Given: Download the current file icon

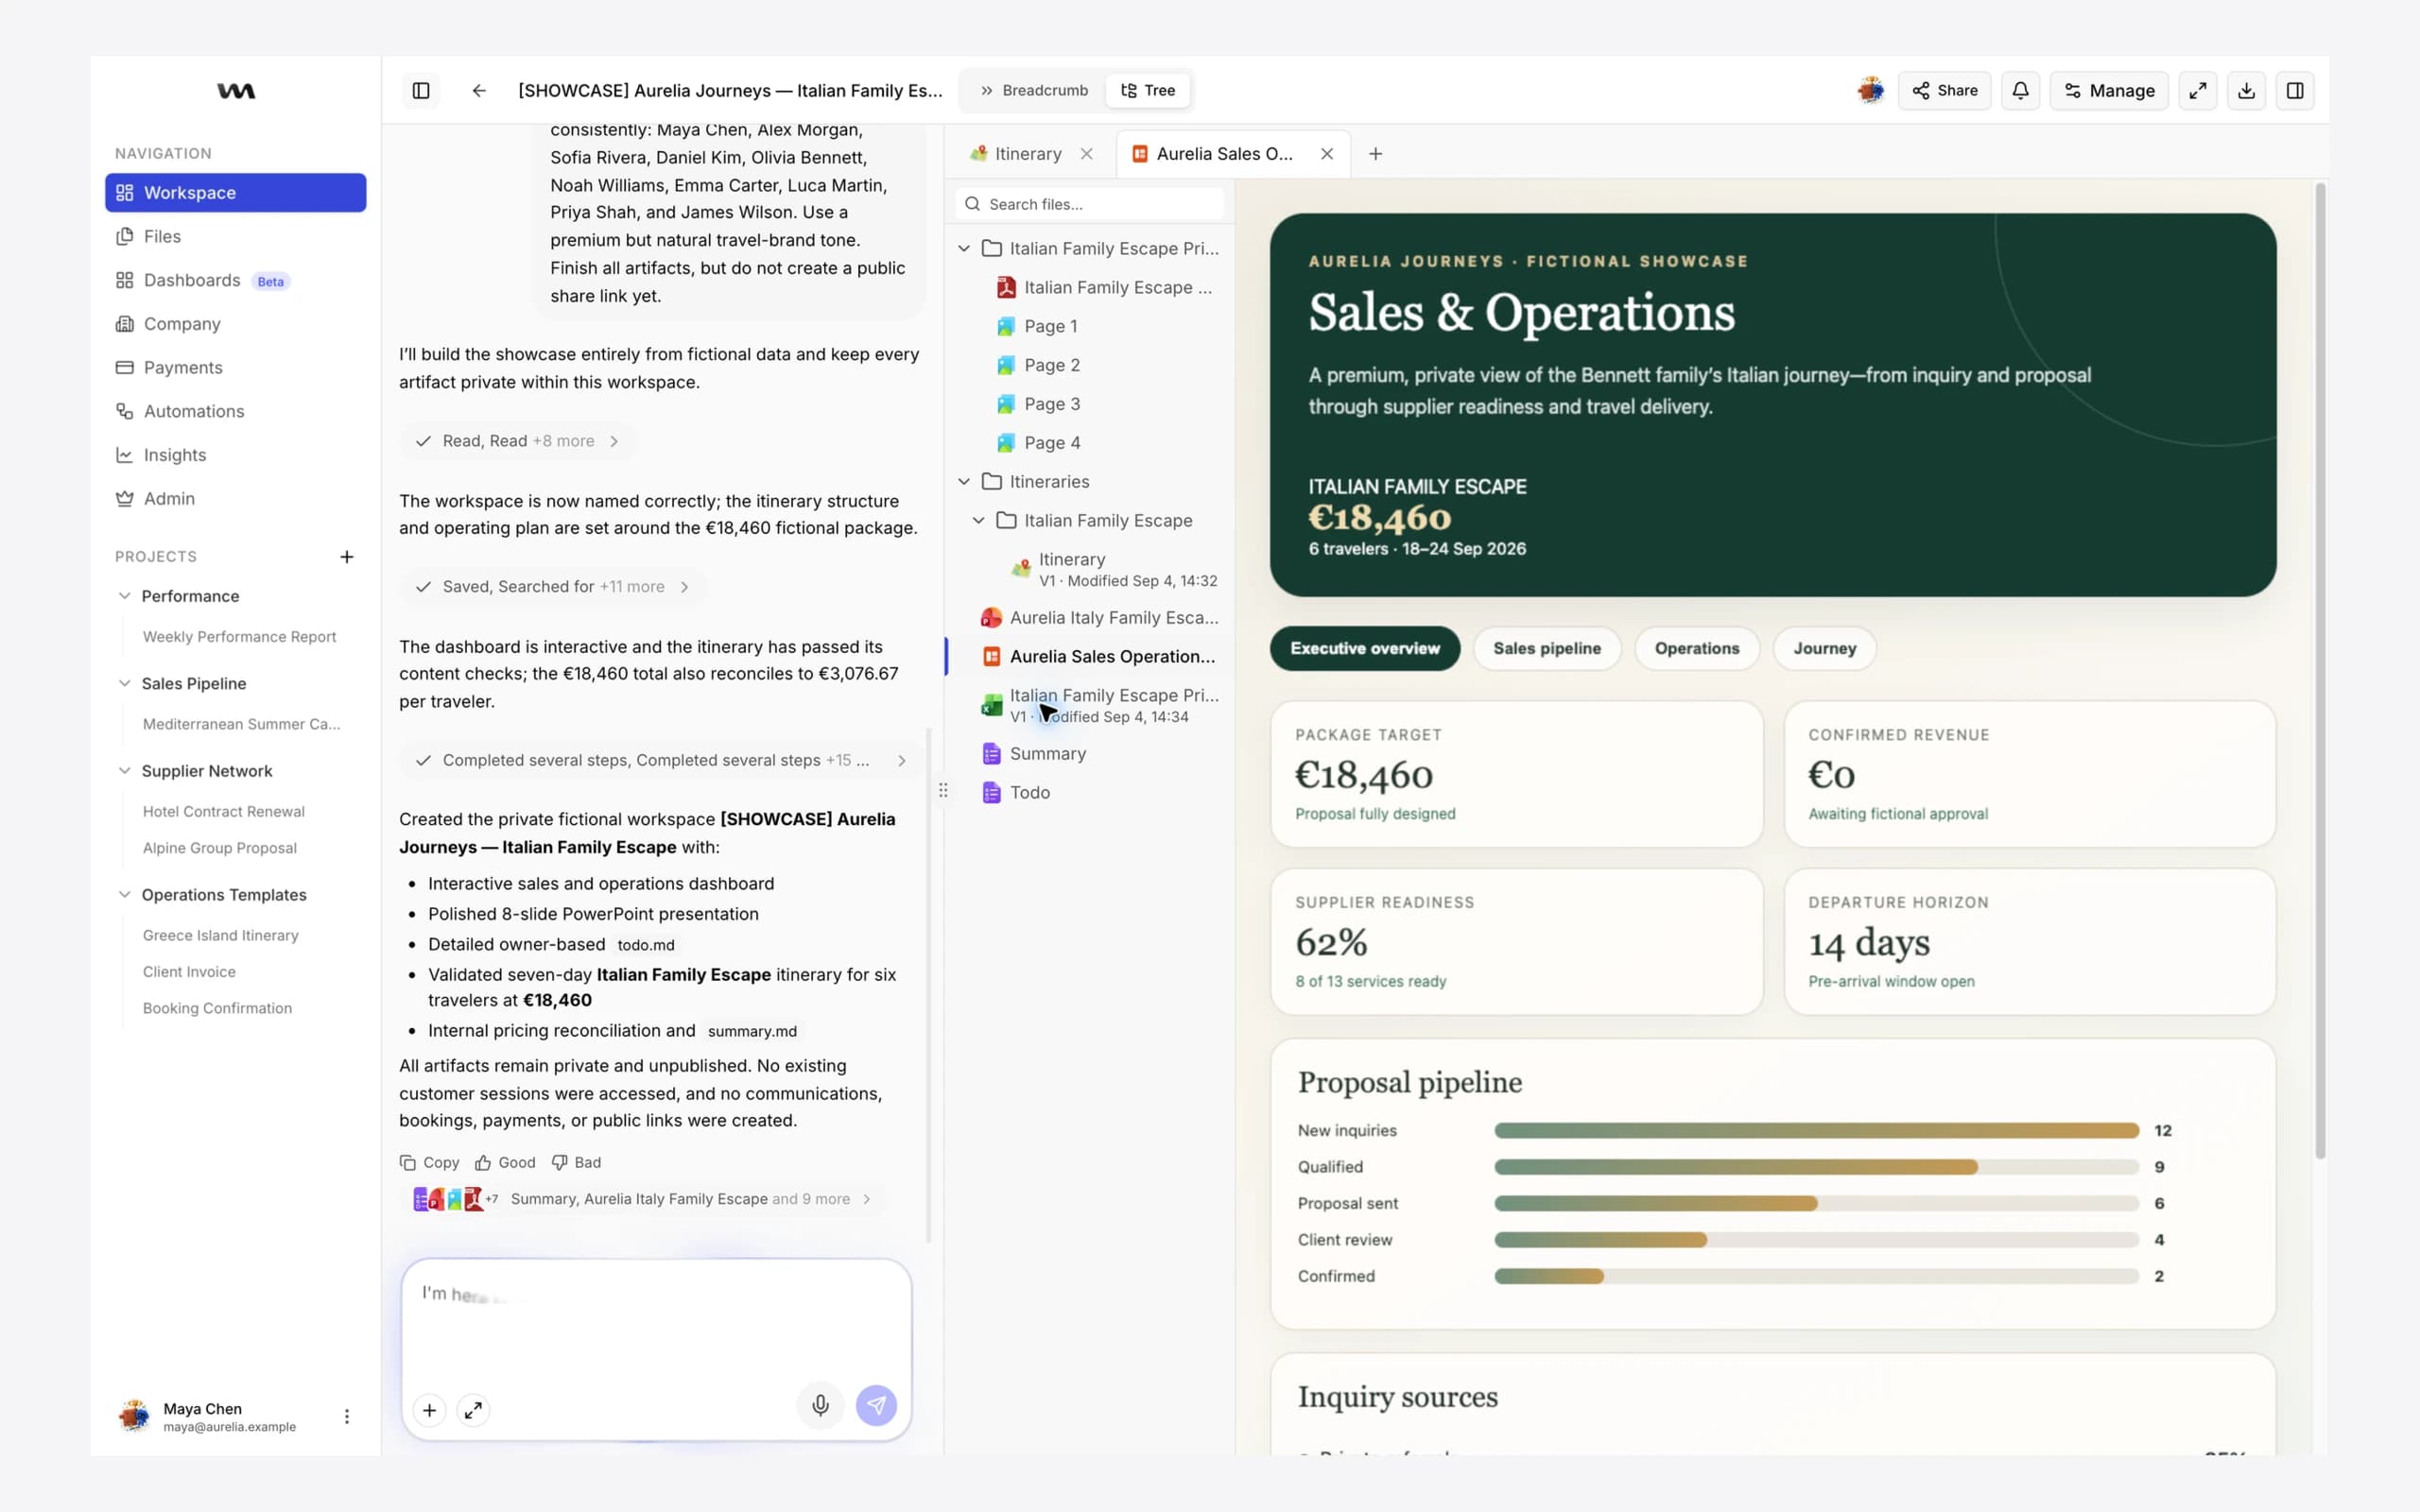Looking at the screenshot, I should 2246,91.
